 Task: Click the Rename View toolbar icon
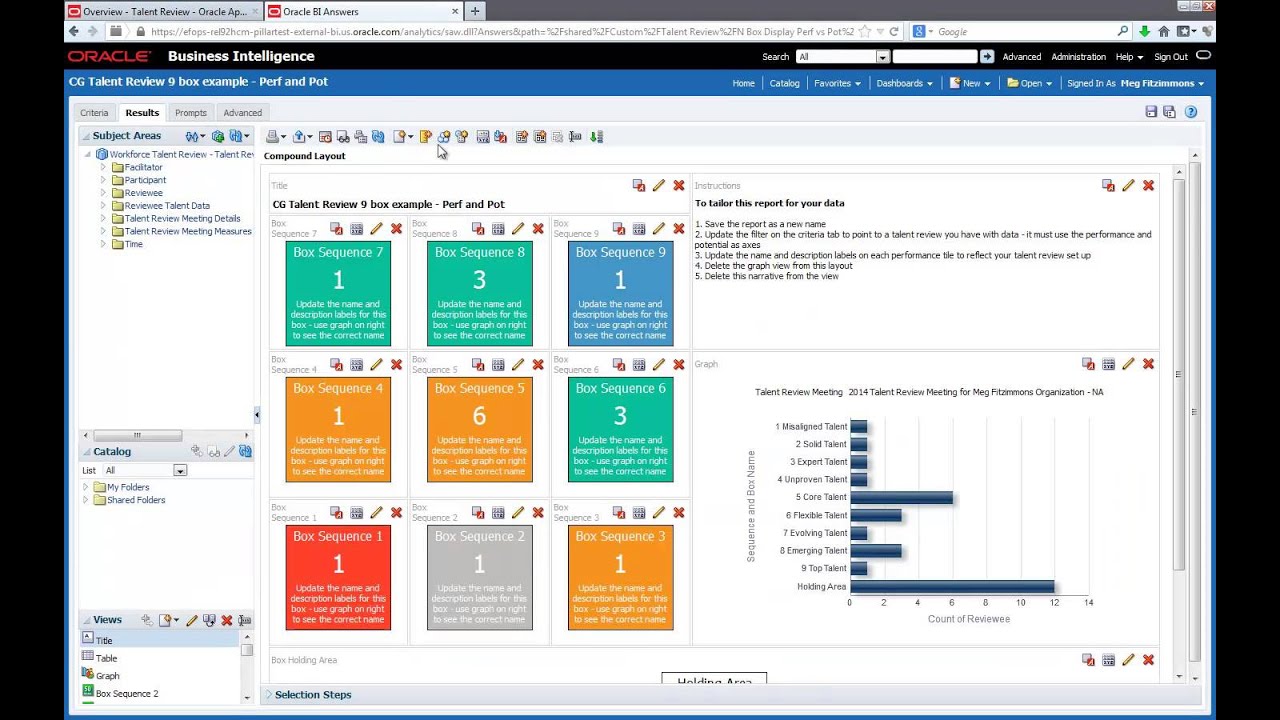pos(575,136)
